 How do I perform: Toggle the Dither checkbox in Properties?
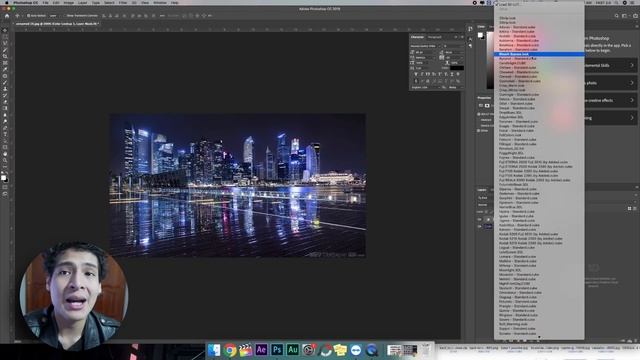479,131
